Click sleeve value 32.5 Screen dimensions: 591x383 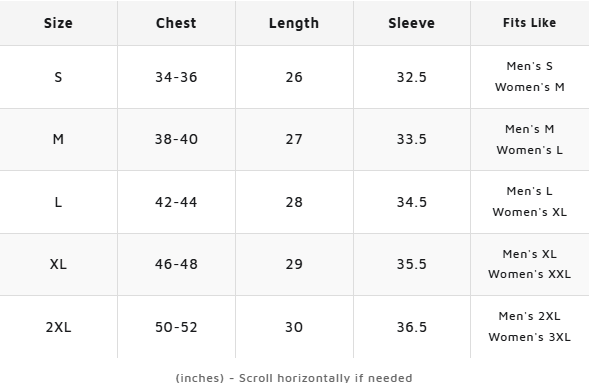pos(412,77)
